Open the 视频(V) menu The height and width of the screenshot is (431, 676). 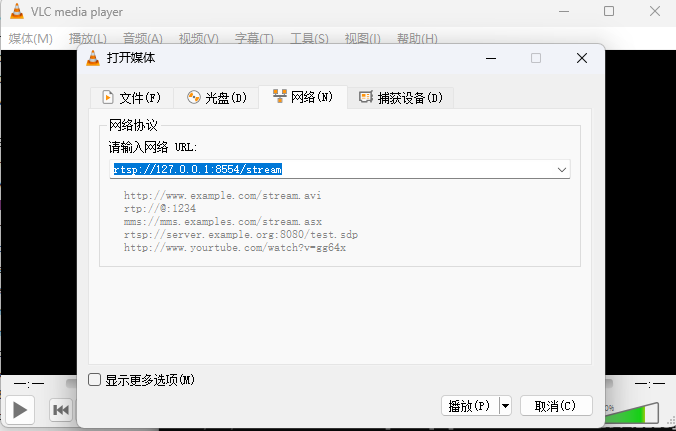[199, 39]
